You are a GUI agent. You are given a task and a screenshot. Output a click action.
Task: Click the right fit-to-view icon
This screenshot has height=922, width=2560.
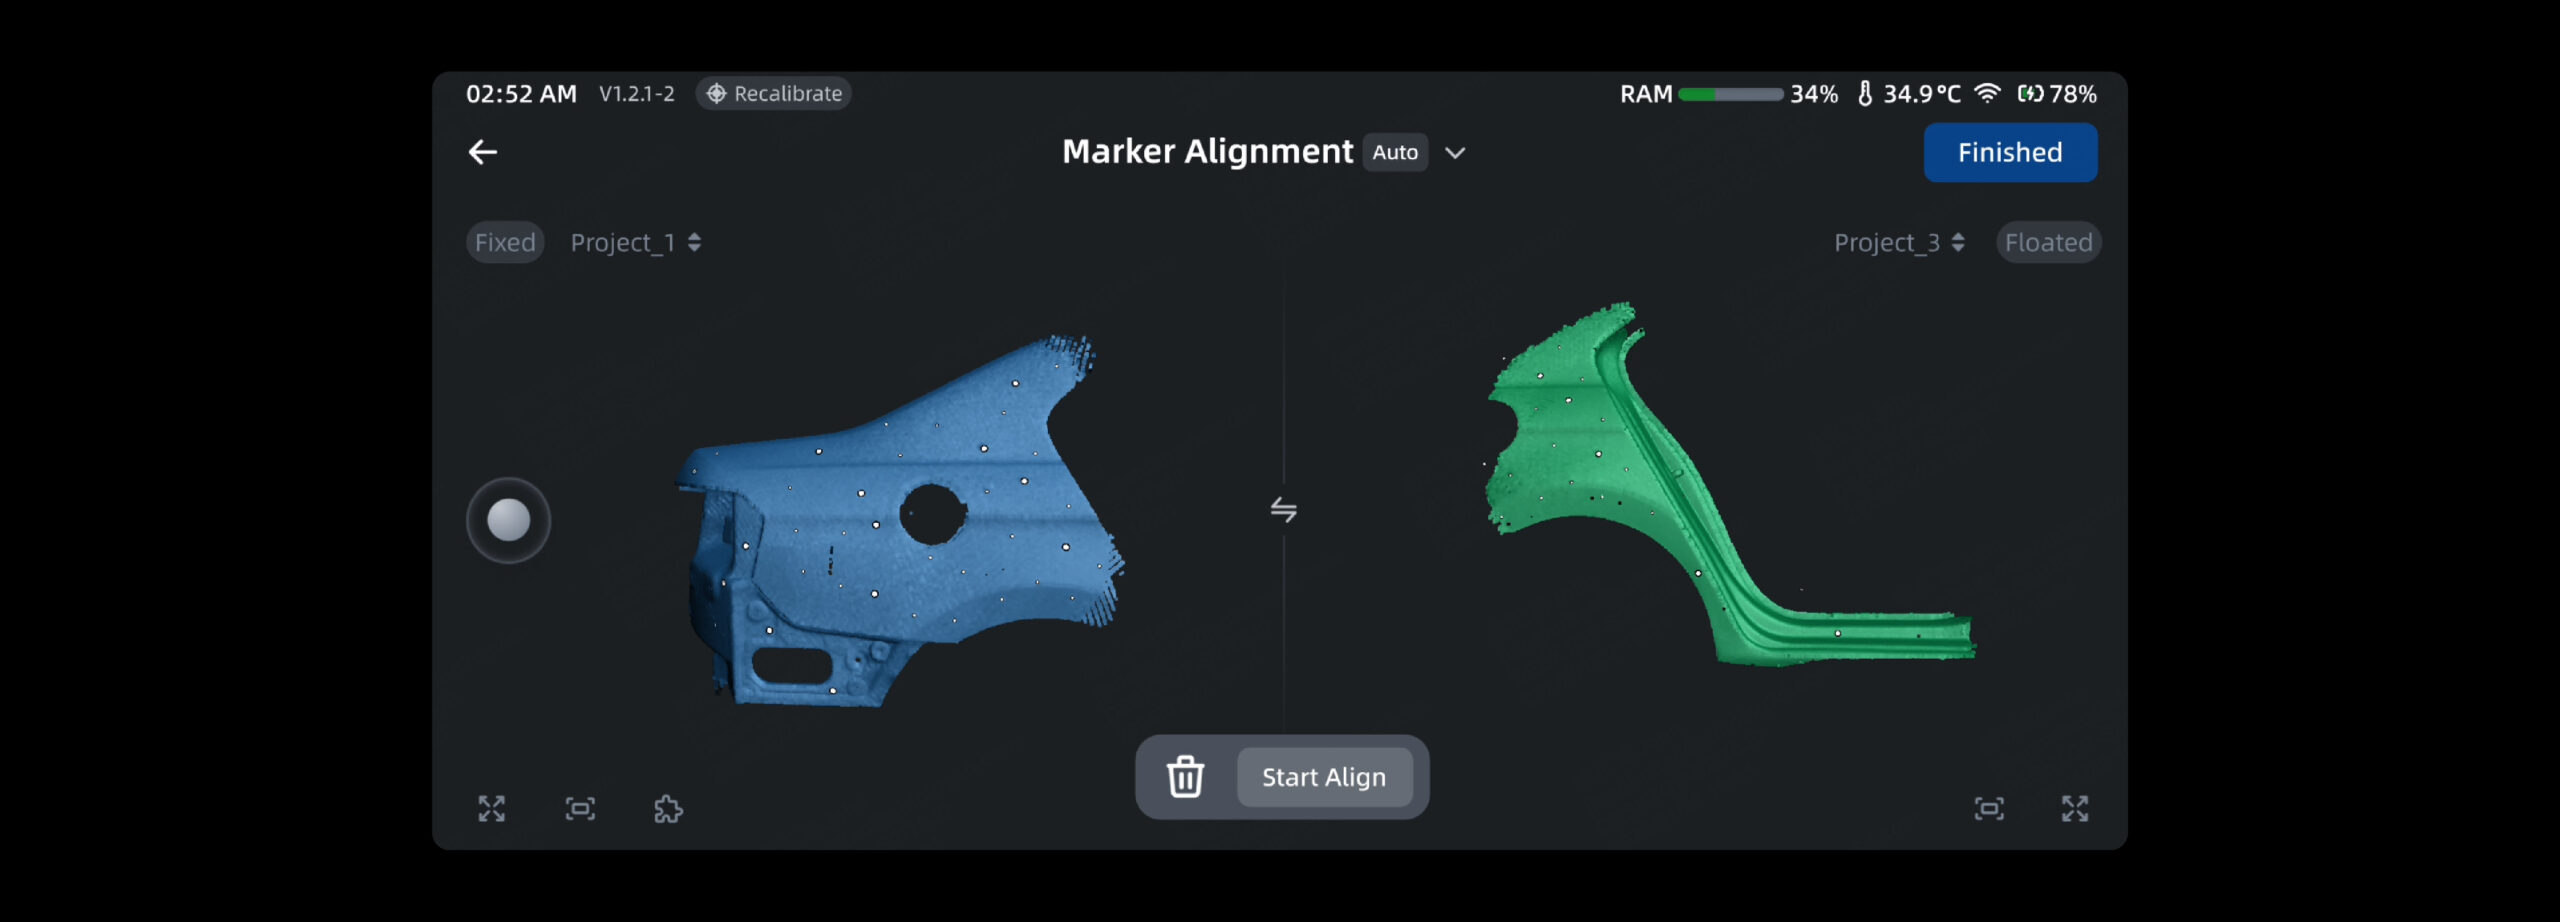click(1988, 808)
